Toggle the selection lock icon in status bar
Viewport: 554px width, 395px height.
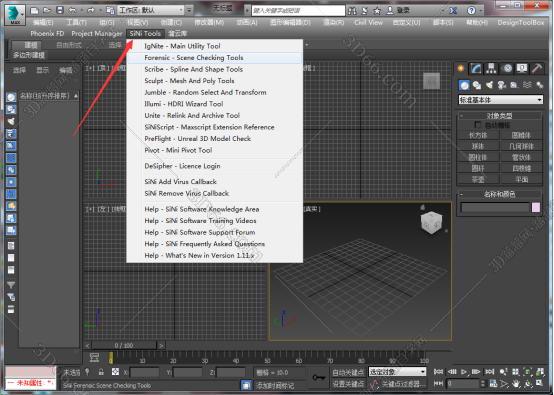(x=101, y=372)
